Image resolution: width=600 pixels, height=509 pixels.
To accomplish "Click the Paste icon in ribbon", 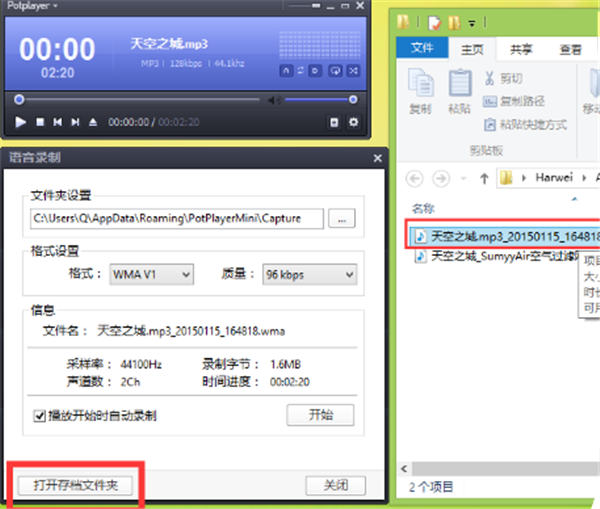I will [x=459, y=90].
